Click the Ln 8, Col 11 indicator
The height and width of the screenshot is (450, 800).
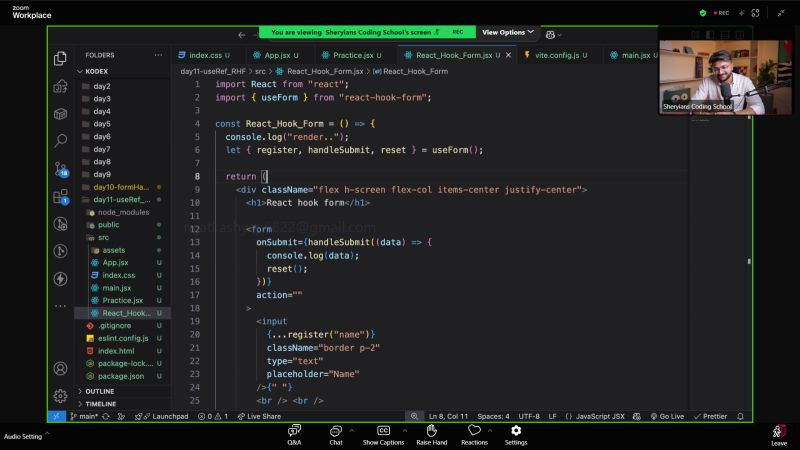448,416
